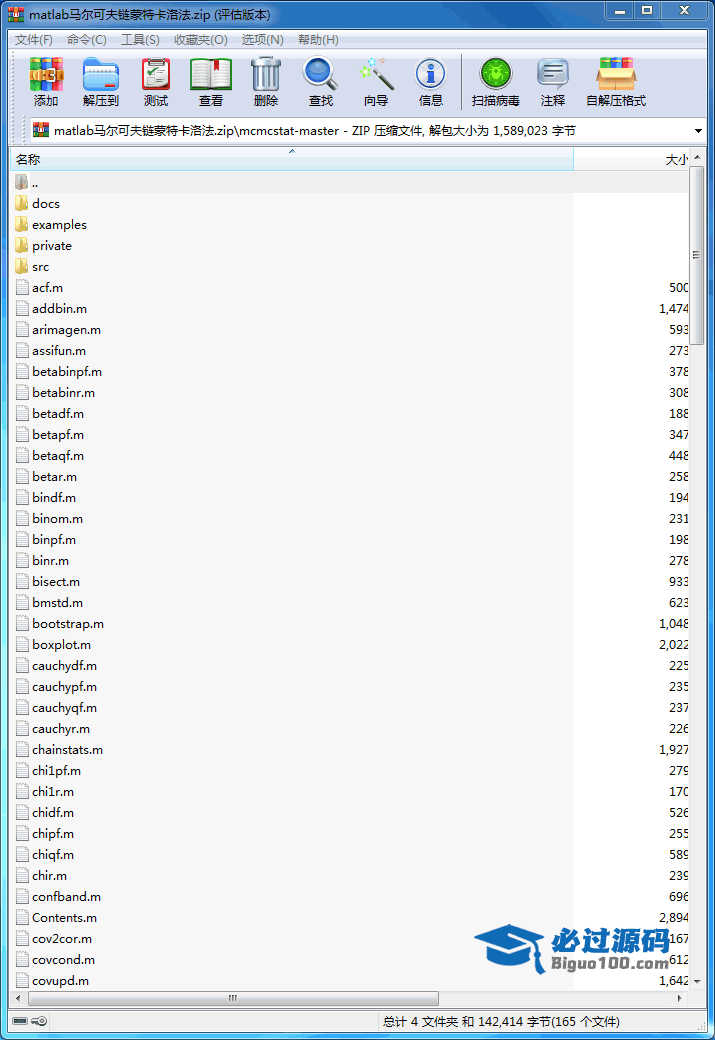Screen dimensions: 715x1040
Task: Show archive Info (信息) icon
Action: click(430, 82)
